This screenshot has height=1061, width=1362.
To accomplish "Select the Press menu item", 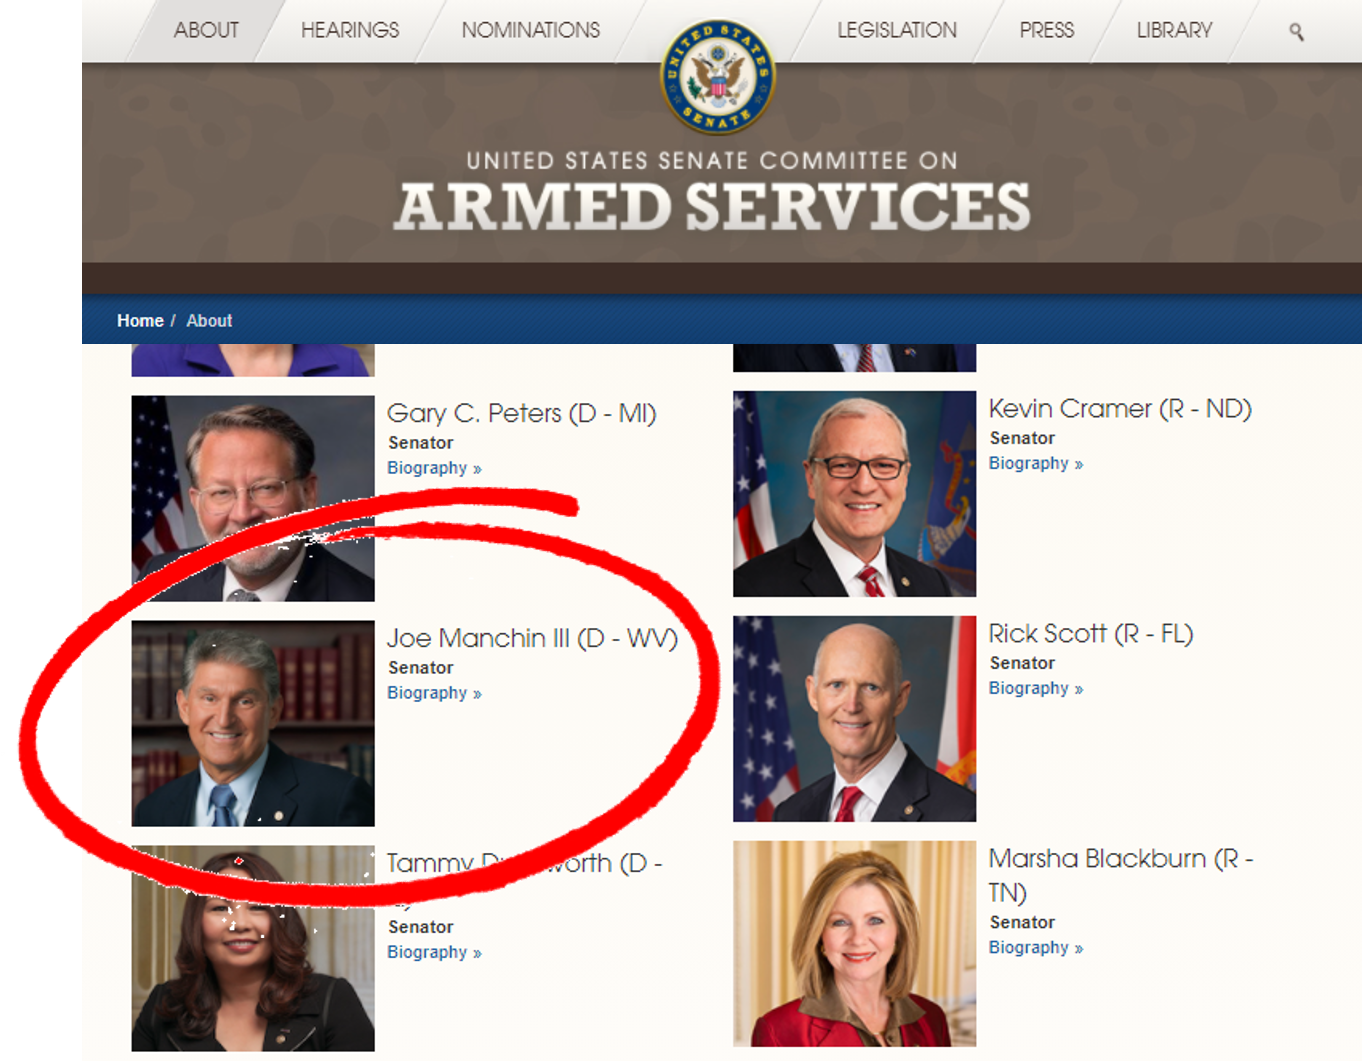I will (x=1047, y=30).
